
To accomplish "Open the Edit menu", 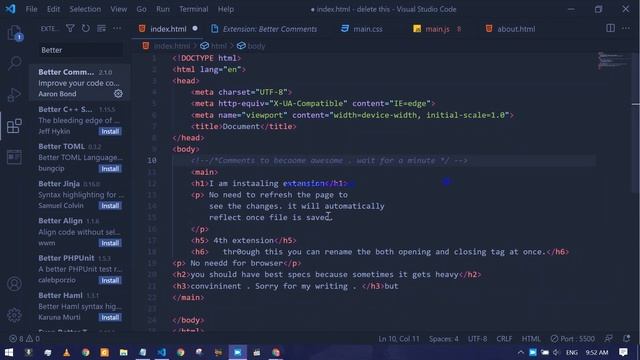I will [53, 9].
